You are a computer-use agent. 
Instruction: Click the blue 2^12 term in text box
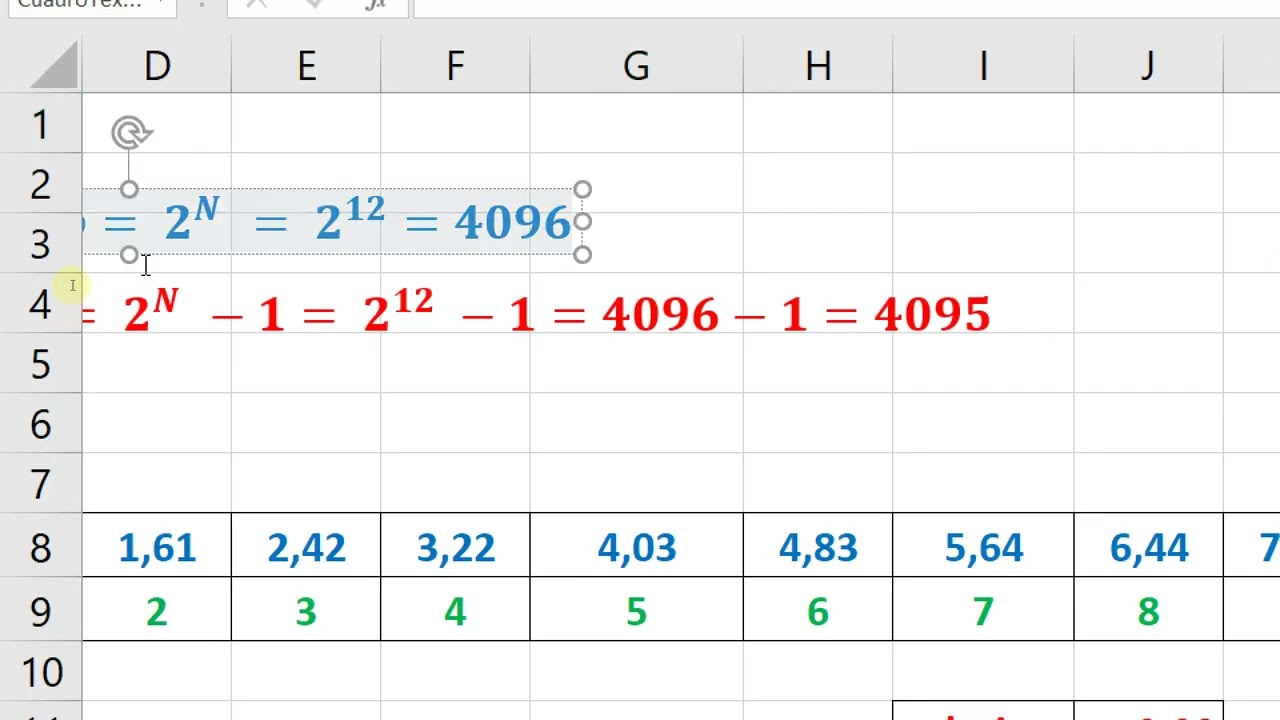pyautogui.click(x=350, y=218)
